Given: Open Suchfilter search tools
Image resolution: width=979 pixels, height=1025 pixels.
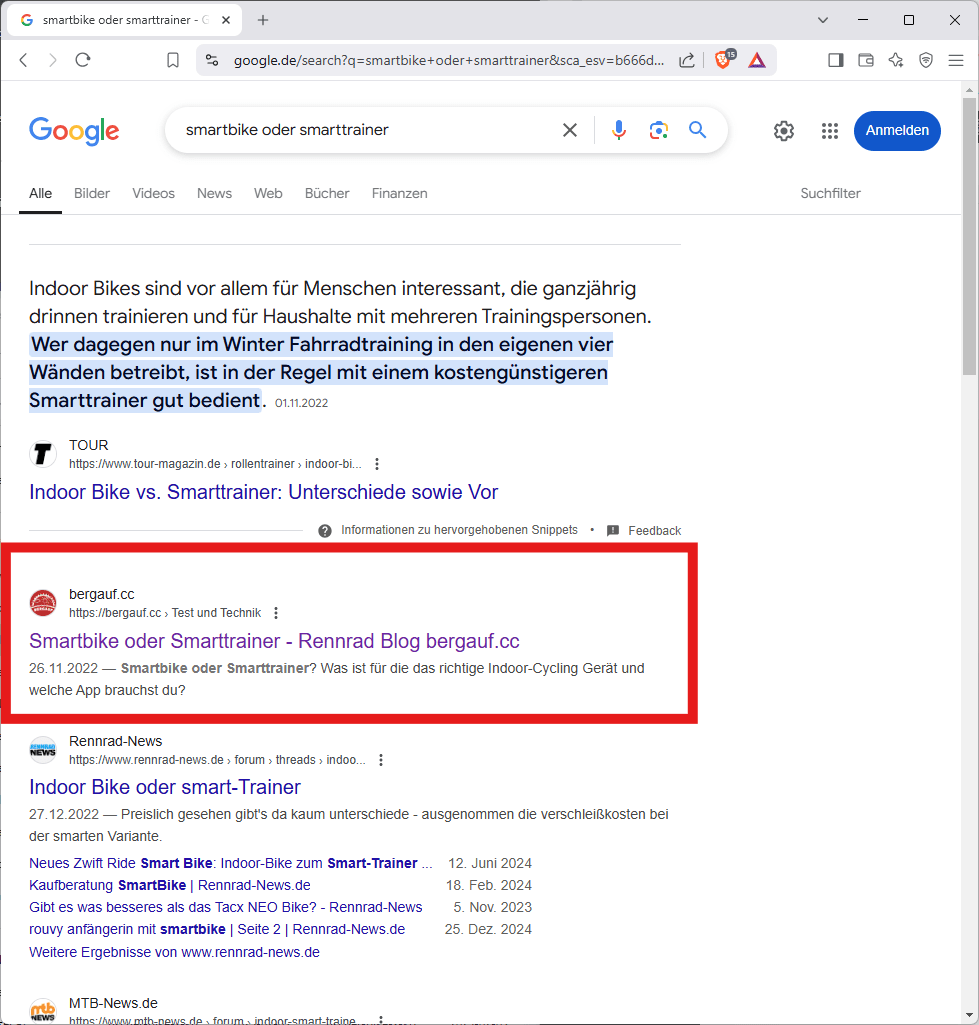Looking at the screenshot, I should point(830,193).
